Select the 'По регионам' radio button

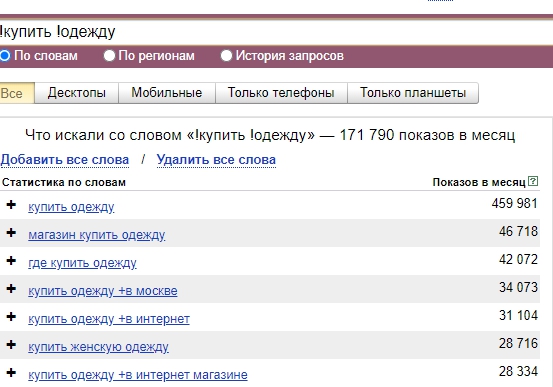coord(109,56)
